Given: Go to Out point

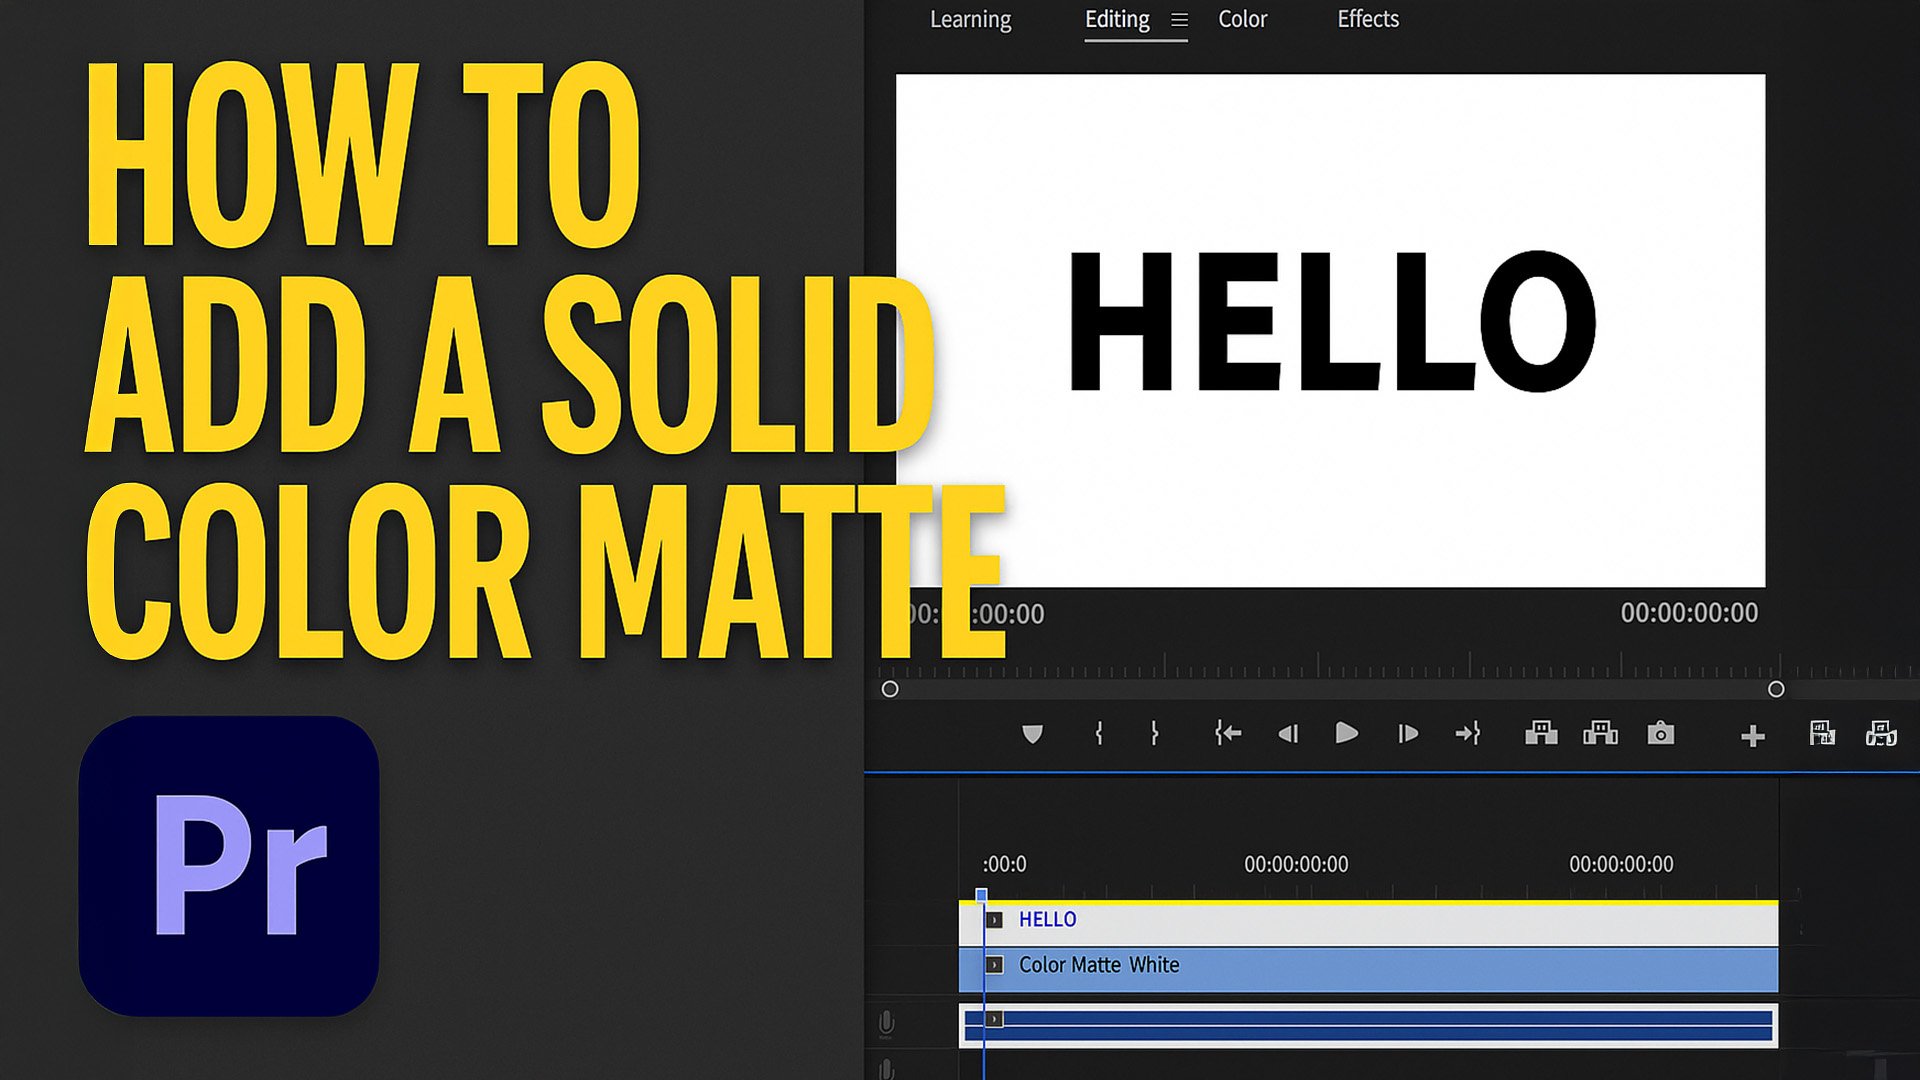Looking at the screenshot, I should pyautogui.click(x=1467, y=734).
